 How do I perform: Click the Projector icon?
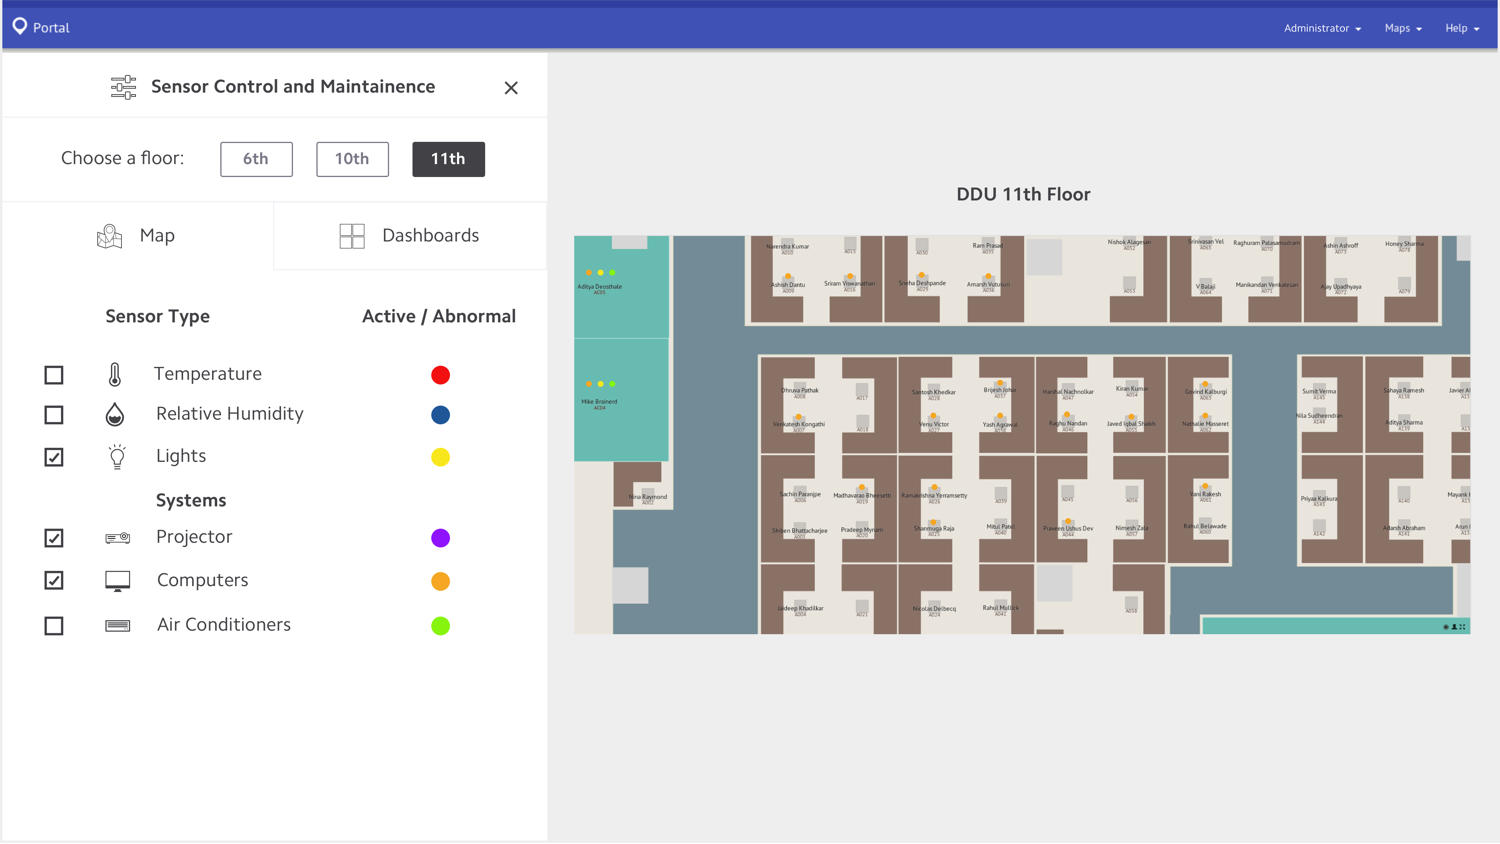point(117,538)
